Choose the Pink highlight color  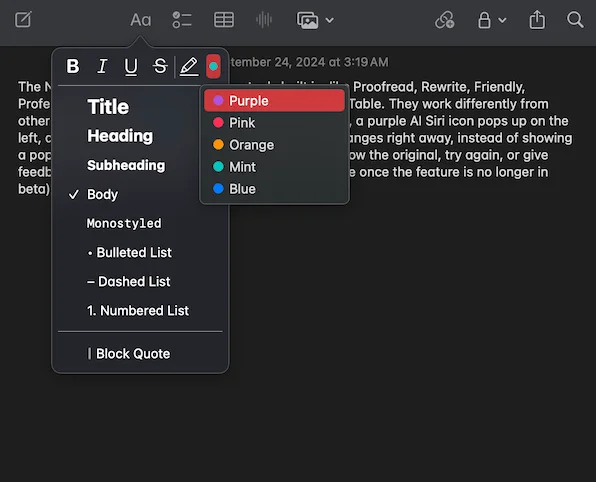[274, 123]
